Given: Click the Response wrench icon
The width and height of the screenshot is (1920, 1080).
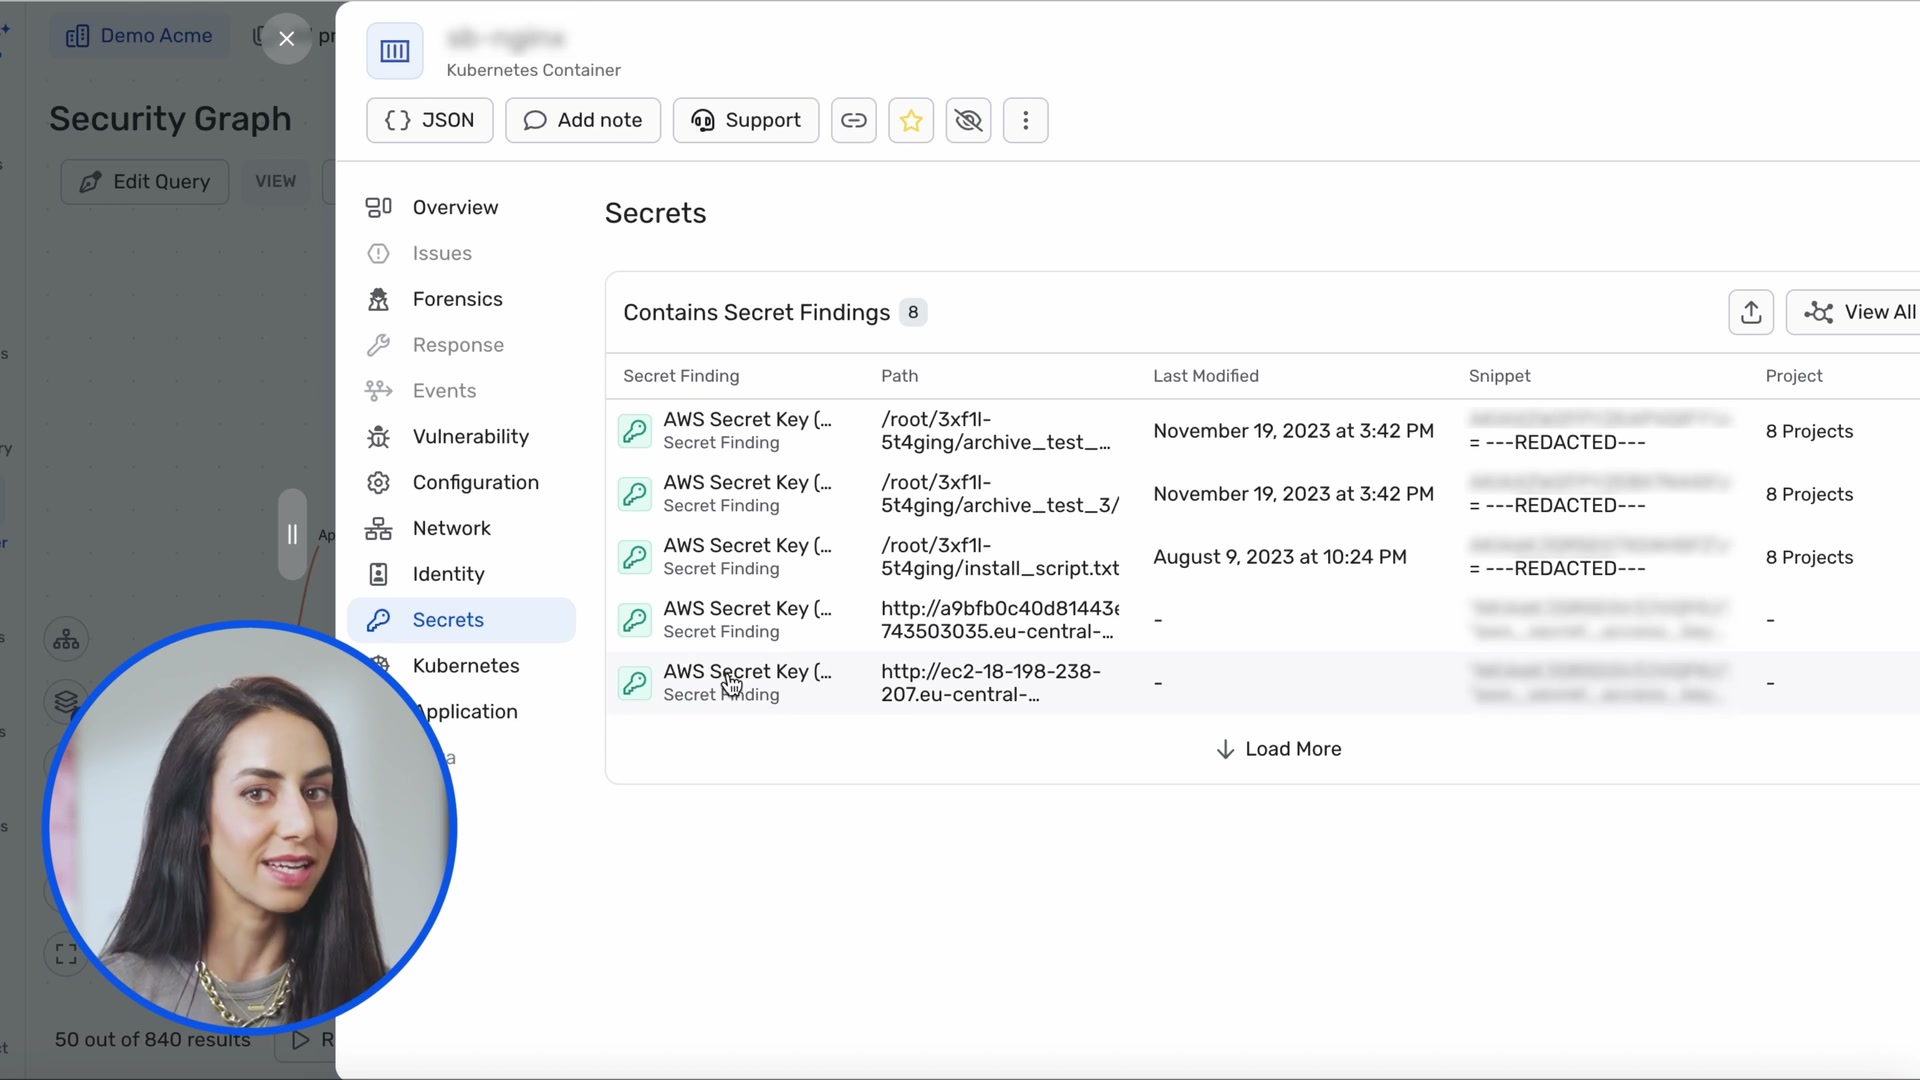Looking at the screenshot, I should coord(378,345).
